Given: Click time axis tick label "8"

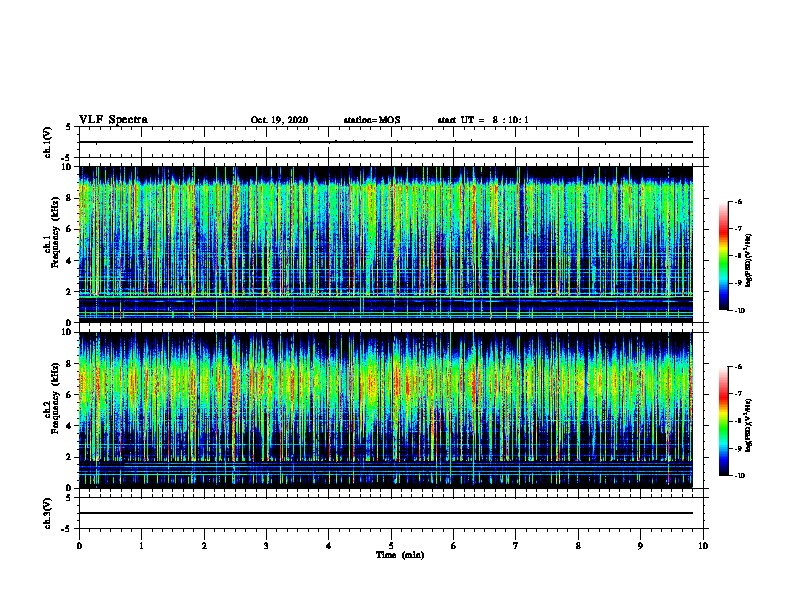Looking at the screenshot, I should pyautogui.click(x=578, y=546).
